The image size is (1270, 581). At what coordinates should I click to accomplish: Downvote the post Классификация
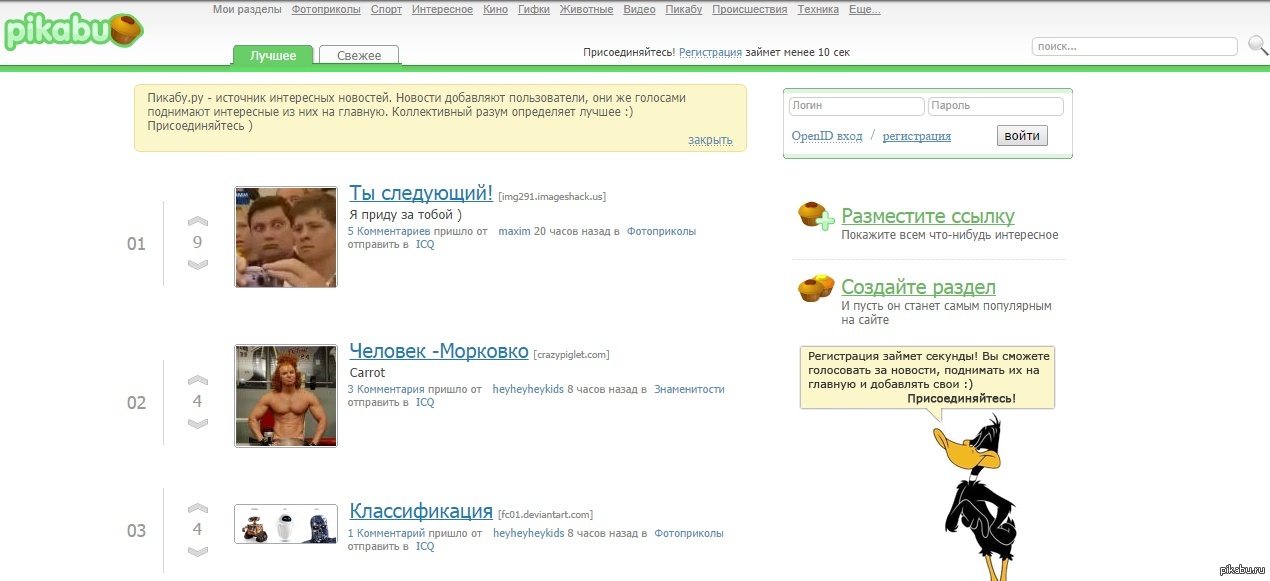(x=198, y=551)
